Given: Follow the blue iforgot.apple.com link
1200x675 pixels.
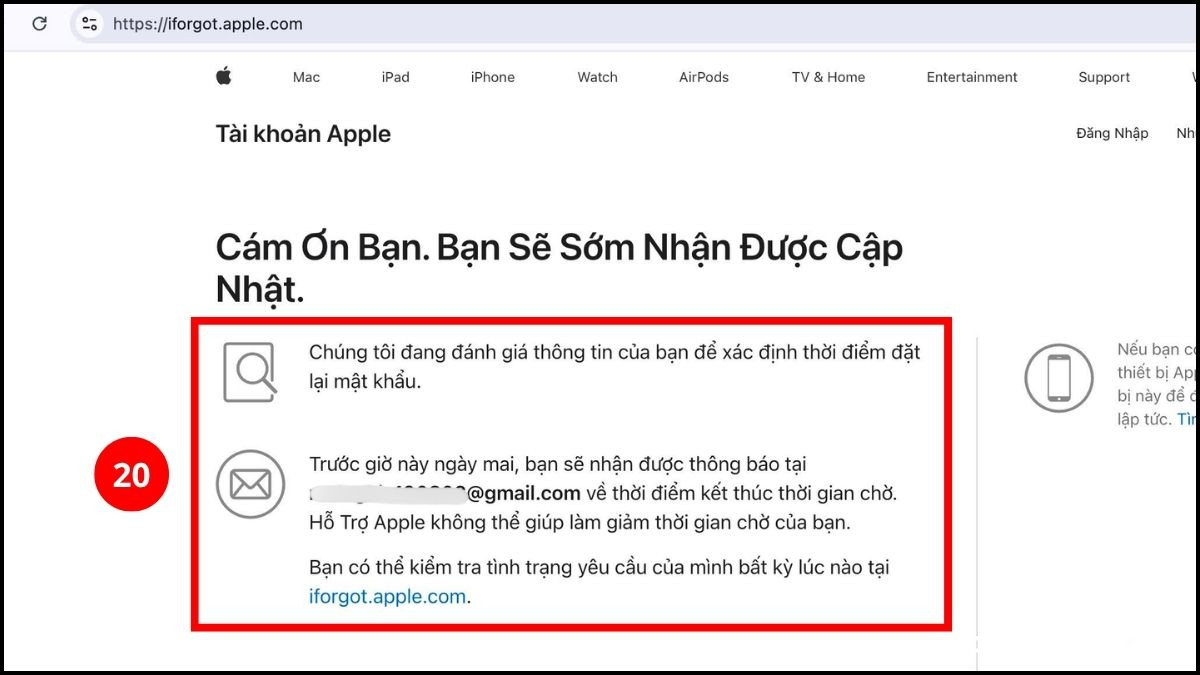Looking at the screenshot, I should pyautogui.click(x=388, y=597).
